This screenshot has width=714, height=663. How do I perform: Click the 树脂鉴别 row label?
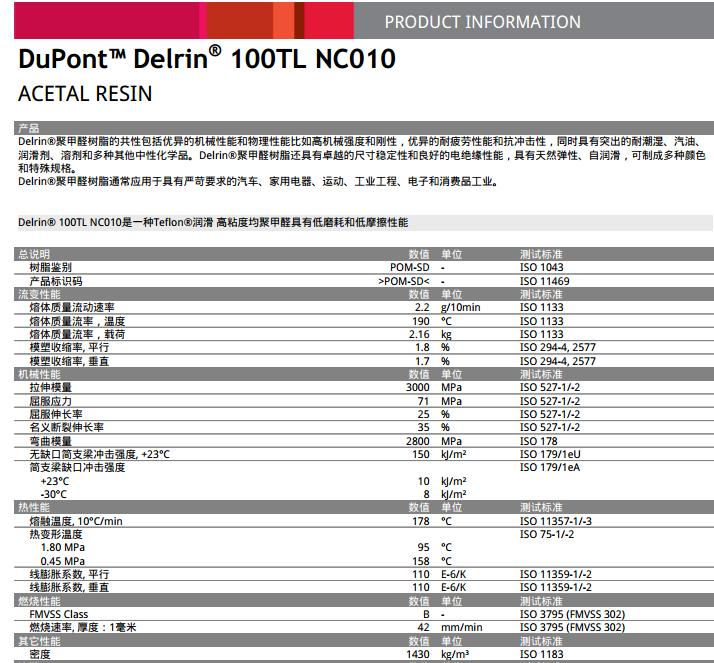click(x=51, y=267)
